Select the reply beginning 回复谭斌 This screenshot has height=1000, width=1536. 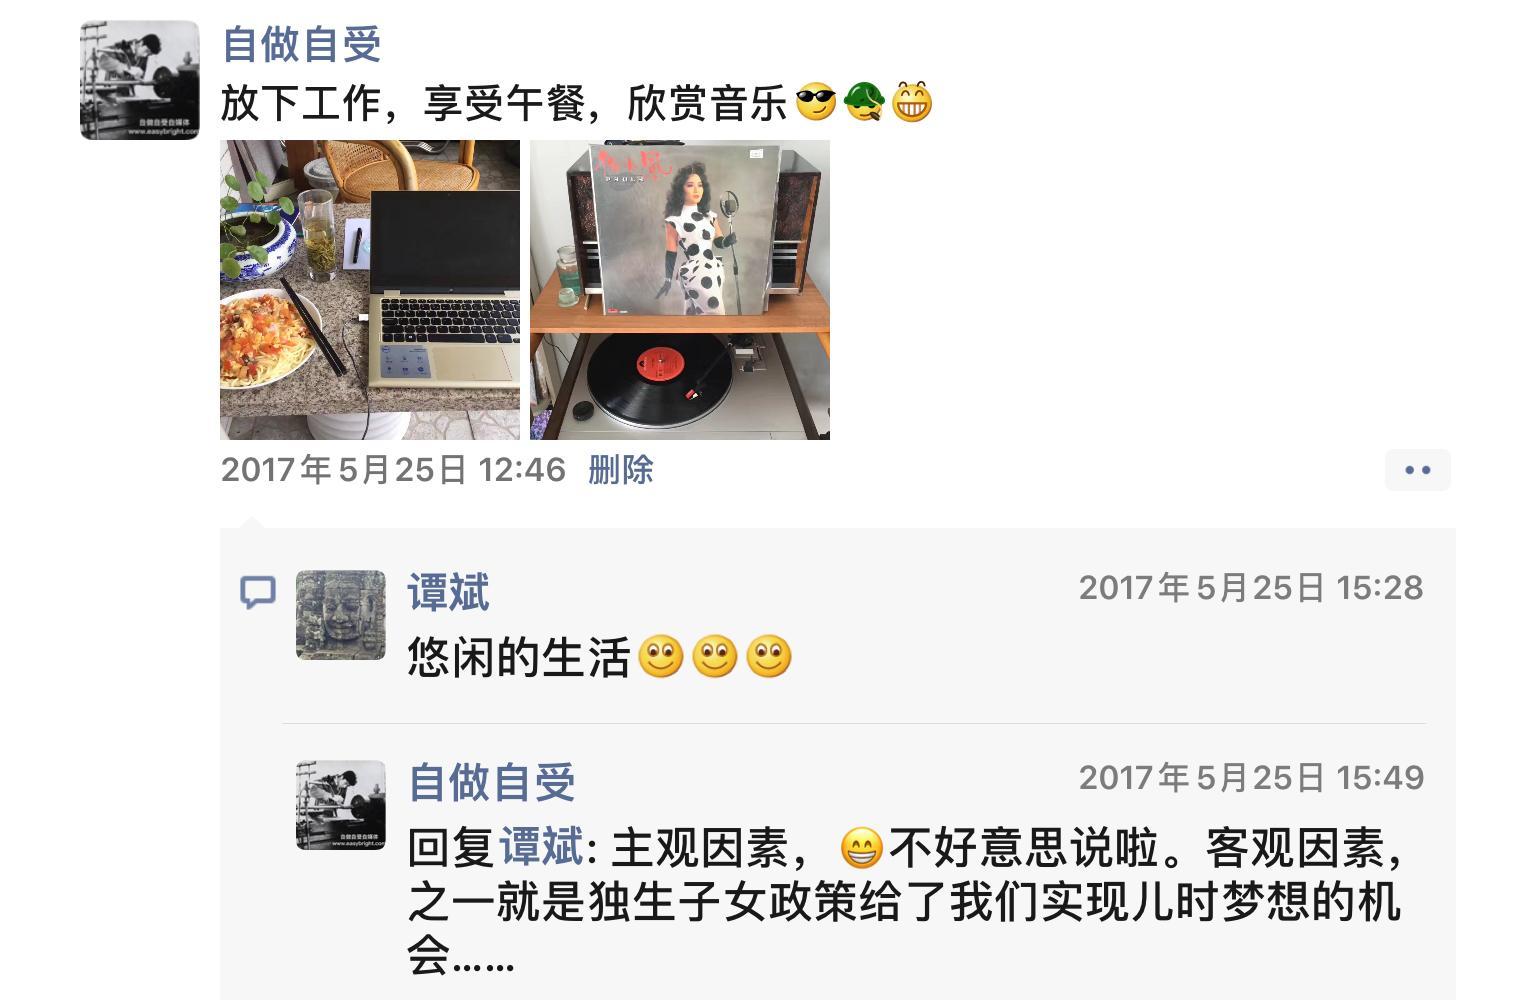(909, 902)
